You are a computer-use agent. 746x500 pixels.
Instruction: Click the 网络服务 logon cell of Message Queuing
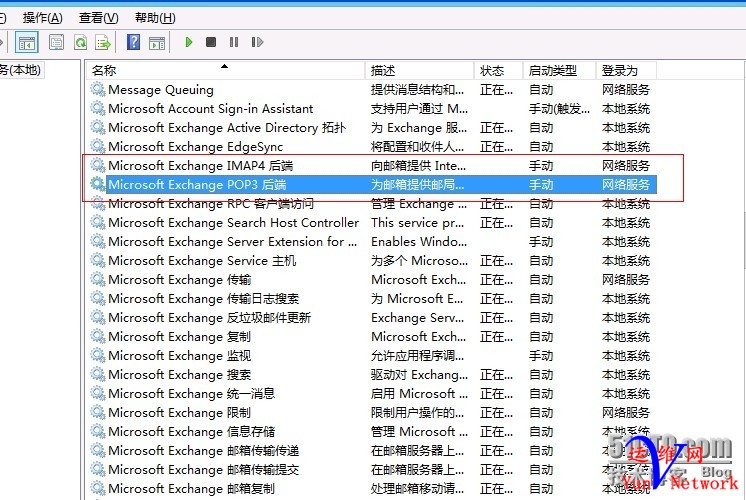point(626,89)
